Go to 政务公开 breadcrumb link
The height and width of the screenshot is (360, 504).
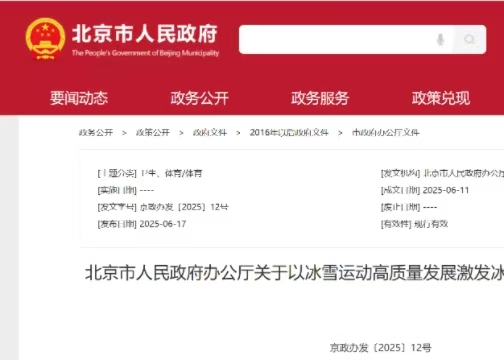point(96,133)
